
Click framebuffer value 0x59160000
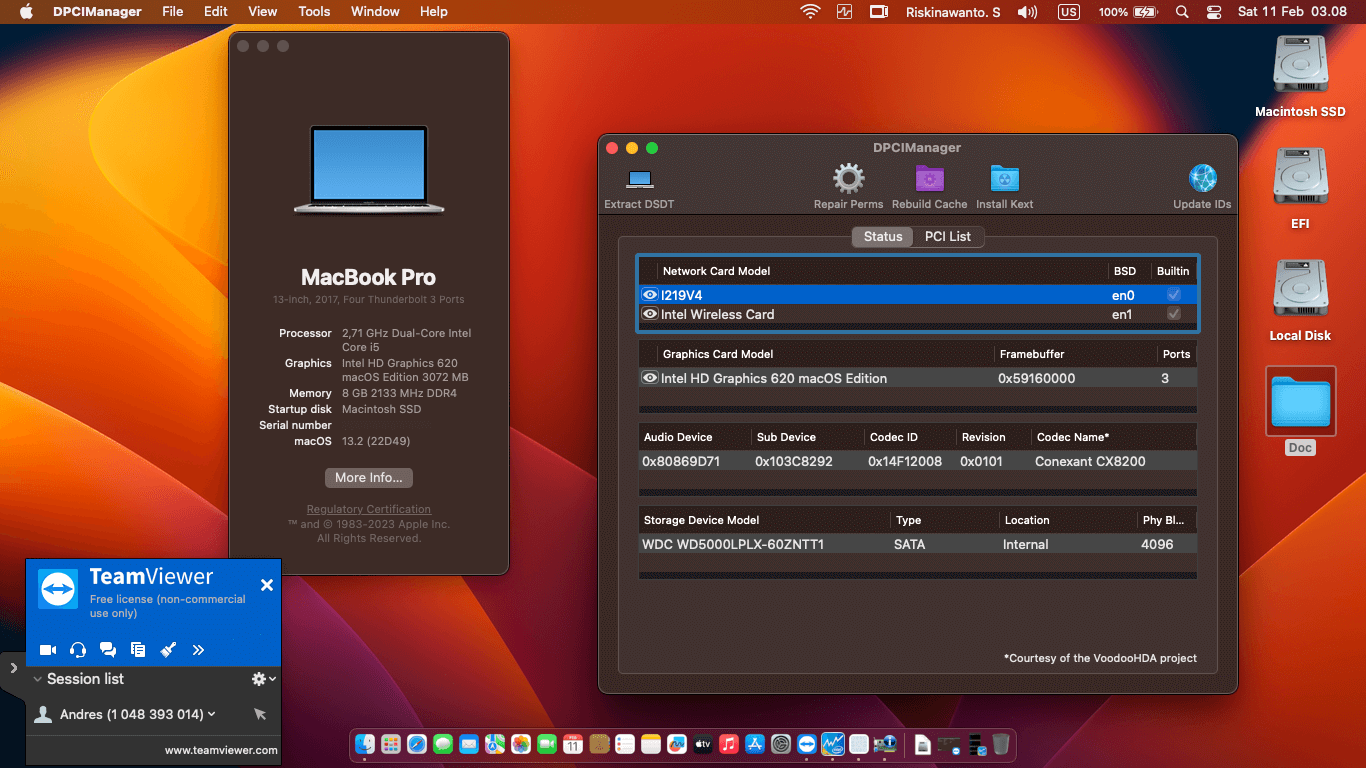[1037, 378]
